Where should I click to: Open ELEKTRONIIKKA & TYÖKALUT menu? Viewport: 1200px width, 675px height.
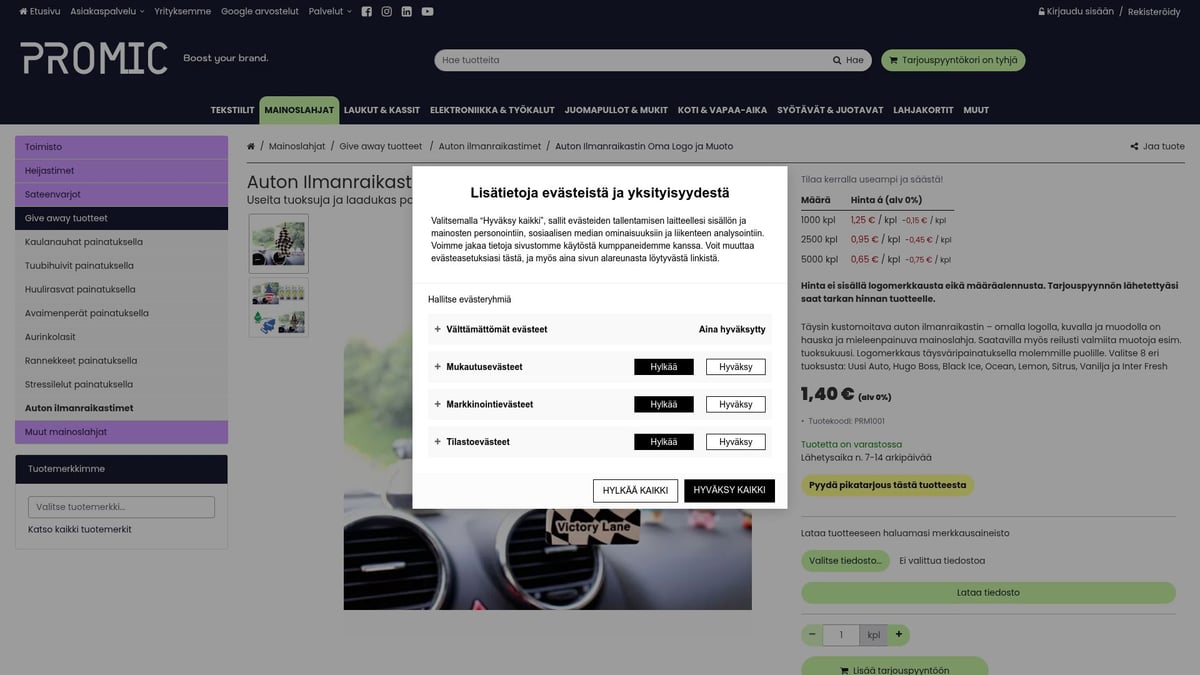point(492,110)
